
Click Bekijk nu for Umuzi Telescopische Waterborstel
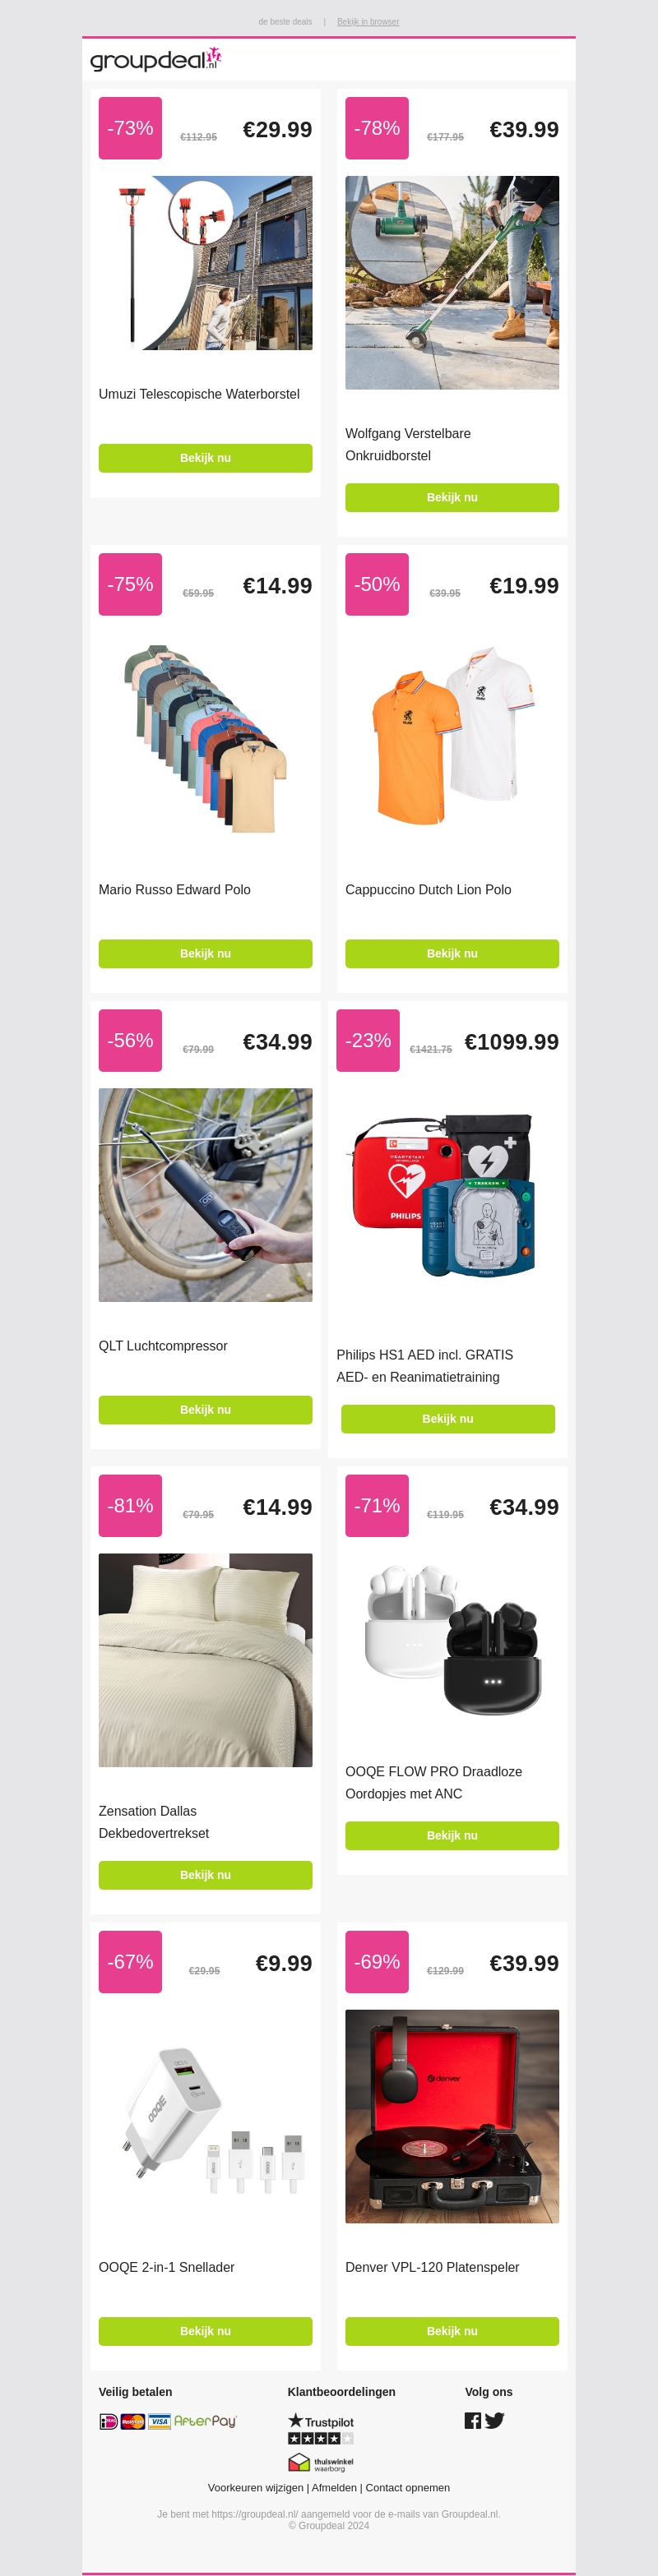[205, 458]
